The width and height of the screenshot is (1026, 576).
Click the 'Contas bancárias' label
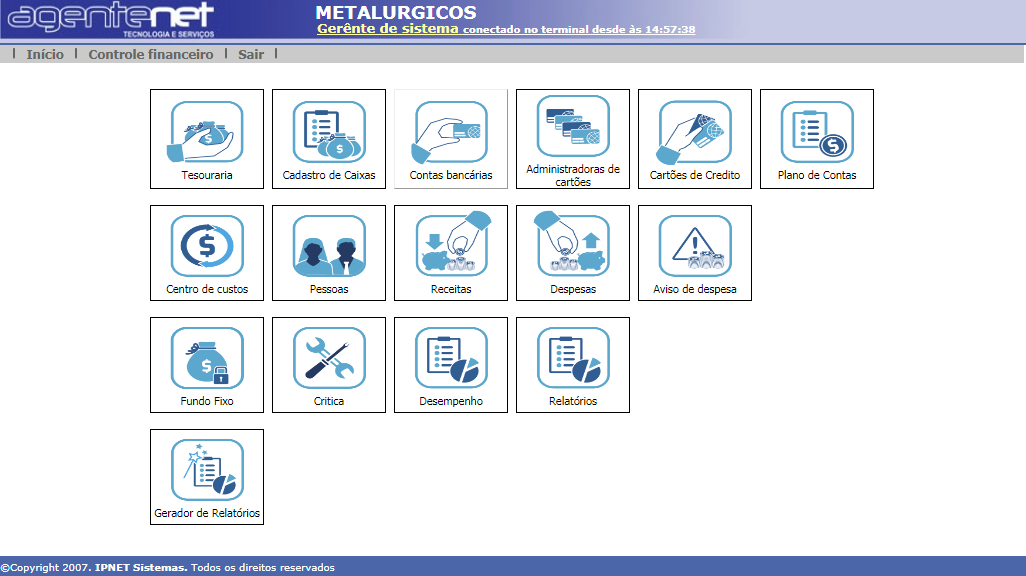click(451, 175)
